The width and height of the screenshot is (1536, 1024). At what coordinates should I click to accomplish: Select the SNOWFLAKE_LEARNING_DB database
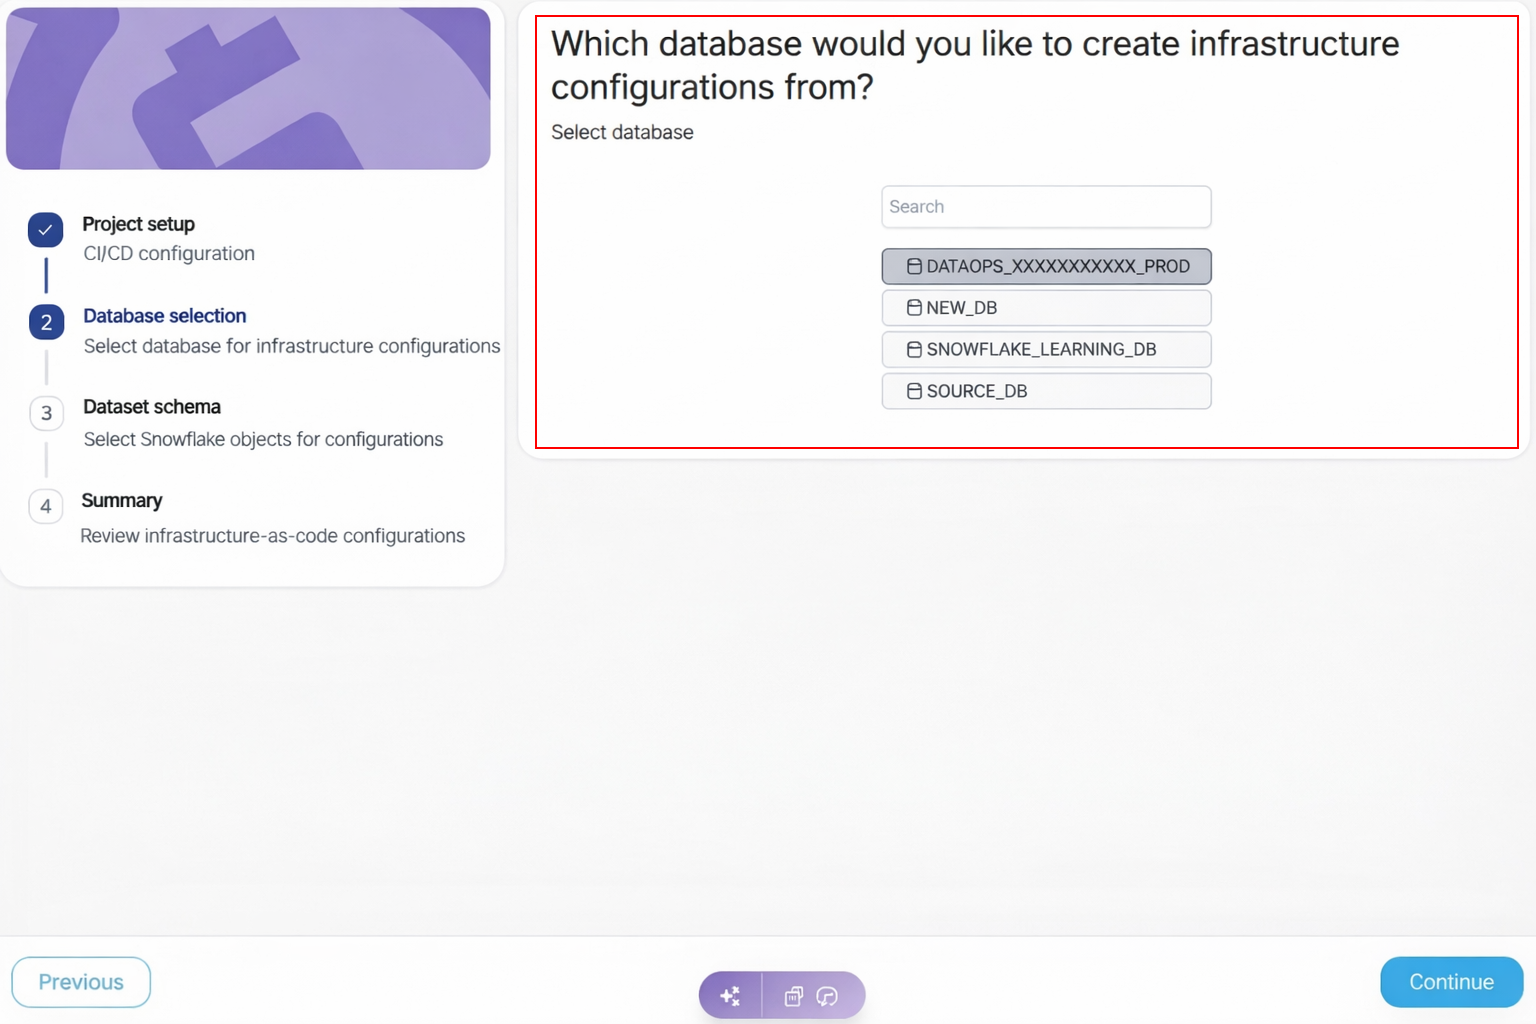[x=1046, y=349]
